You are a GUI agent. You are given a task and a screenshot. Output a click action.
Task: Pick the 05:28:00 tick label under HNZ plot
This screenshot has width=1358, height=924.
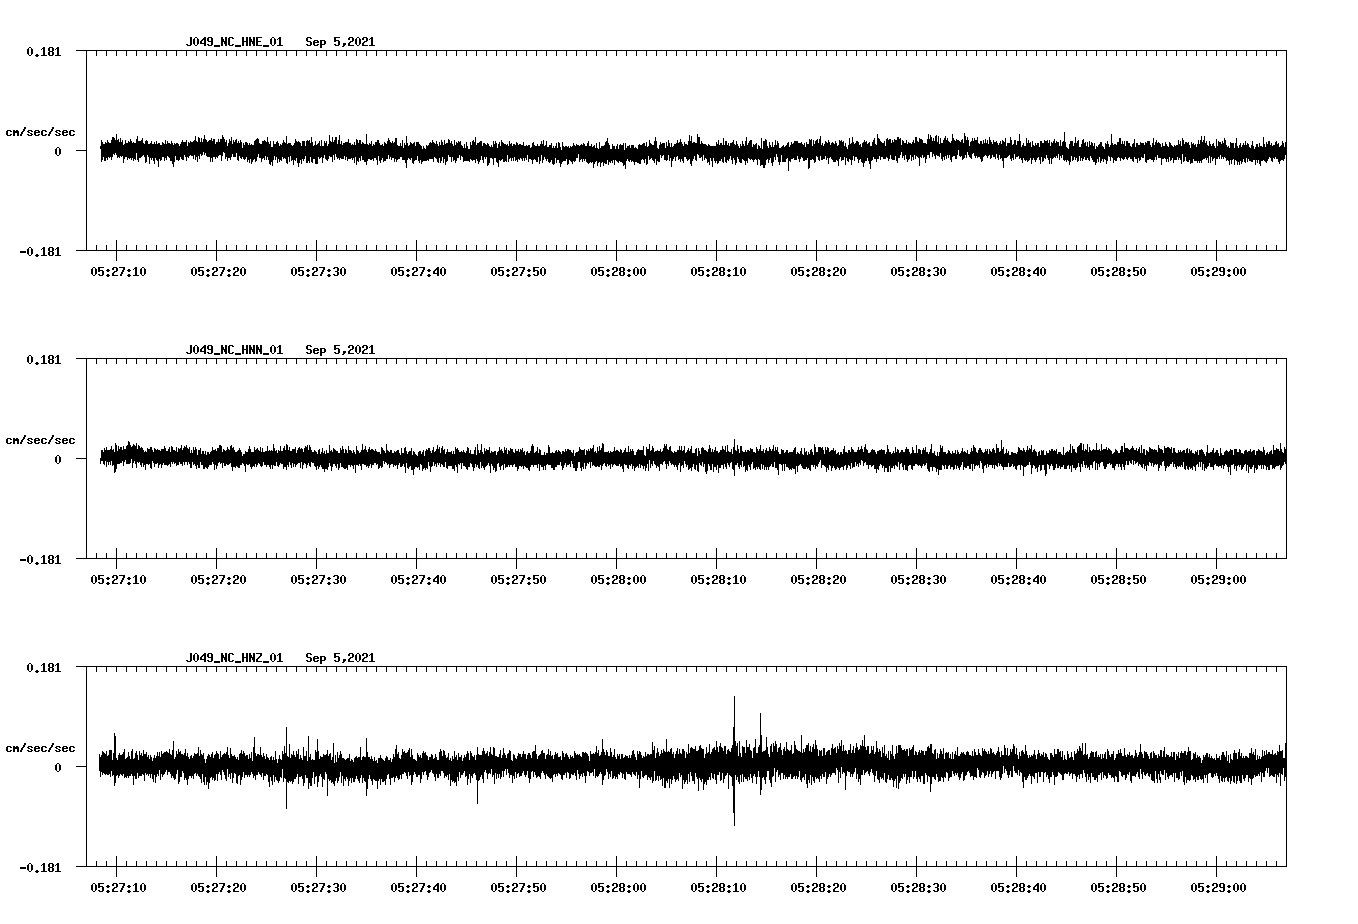click(x=618, y=887)
